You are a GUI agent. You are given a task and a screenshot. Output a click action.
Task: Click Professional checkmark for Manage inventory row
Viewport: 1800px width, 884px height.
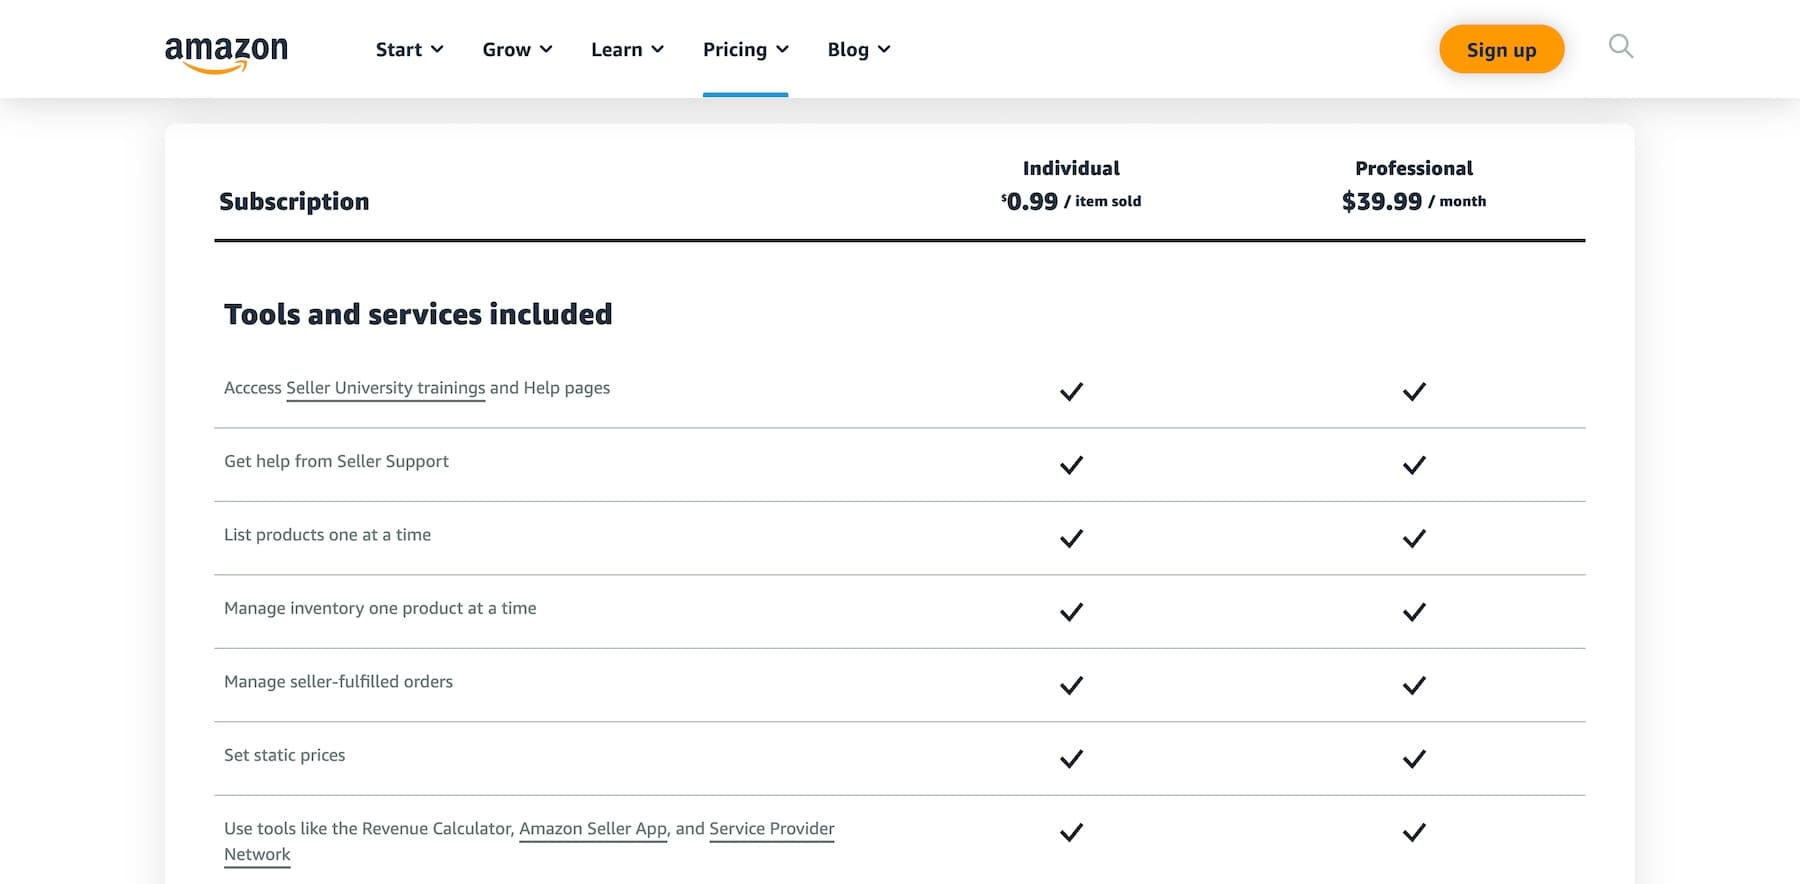pos(1413,612)
